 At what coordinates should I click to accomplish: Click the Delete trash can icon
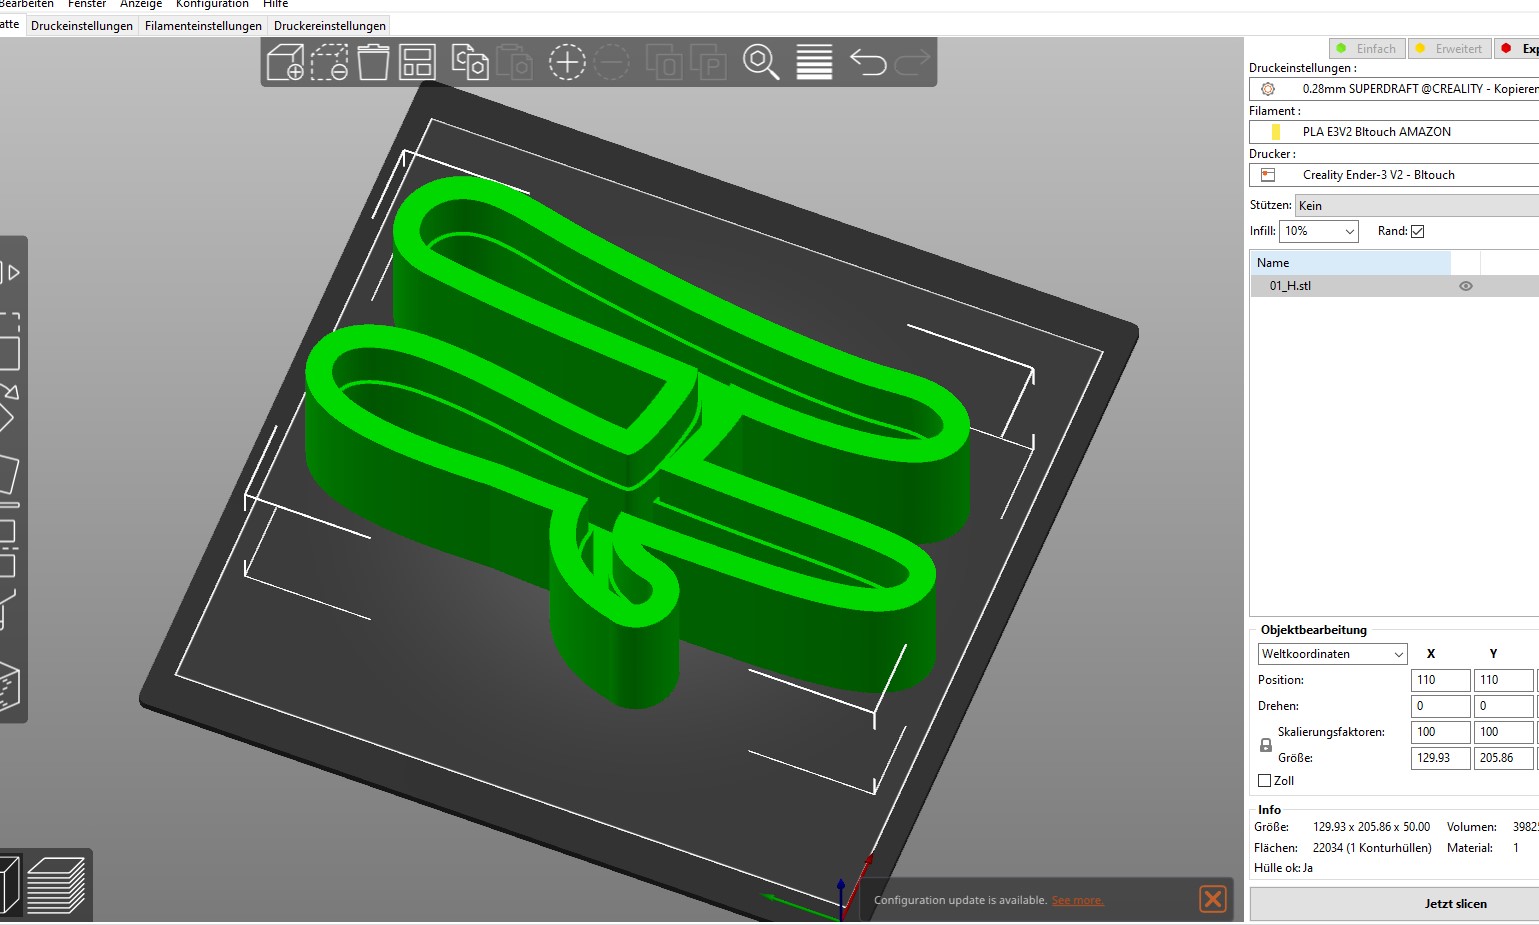click(x=373, y=62)
